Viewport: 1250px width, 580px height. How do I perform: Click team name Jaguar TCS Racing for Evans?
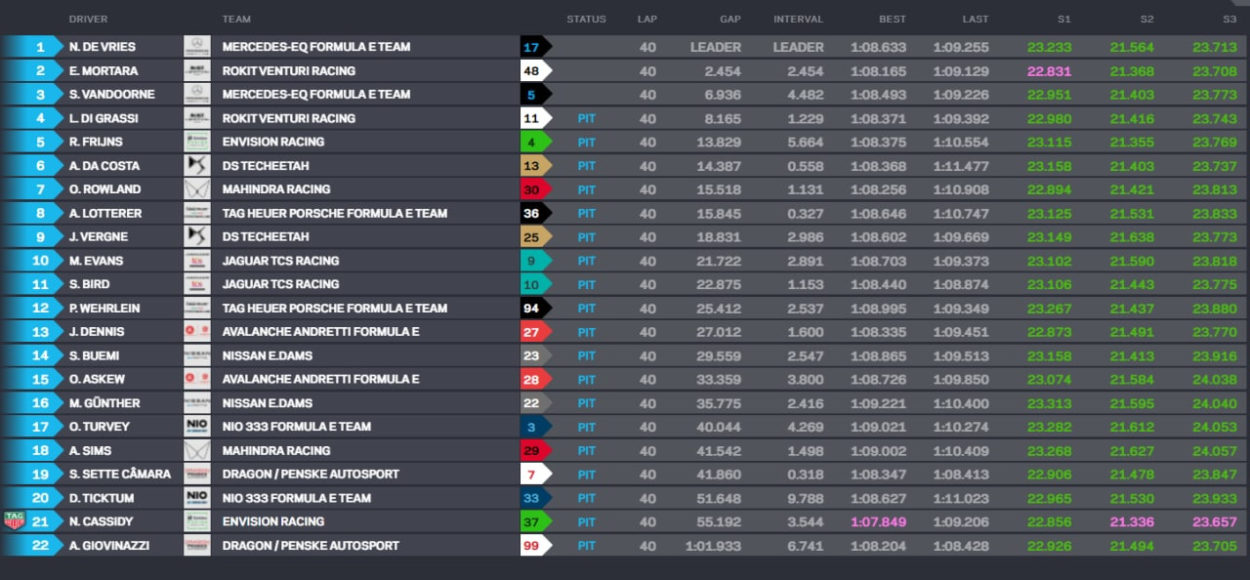280,261
